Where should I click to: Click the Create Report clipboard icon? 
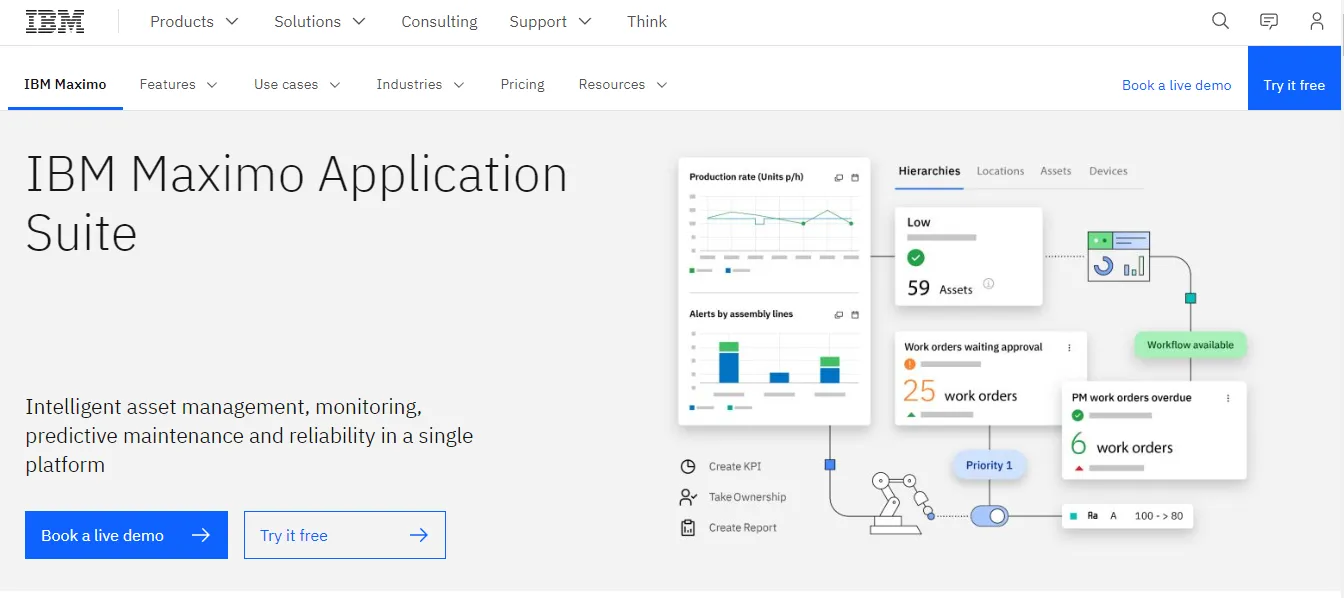pyautogui.click(x=688, y=528)
